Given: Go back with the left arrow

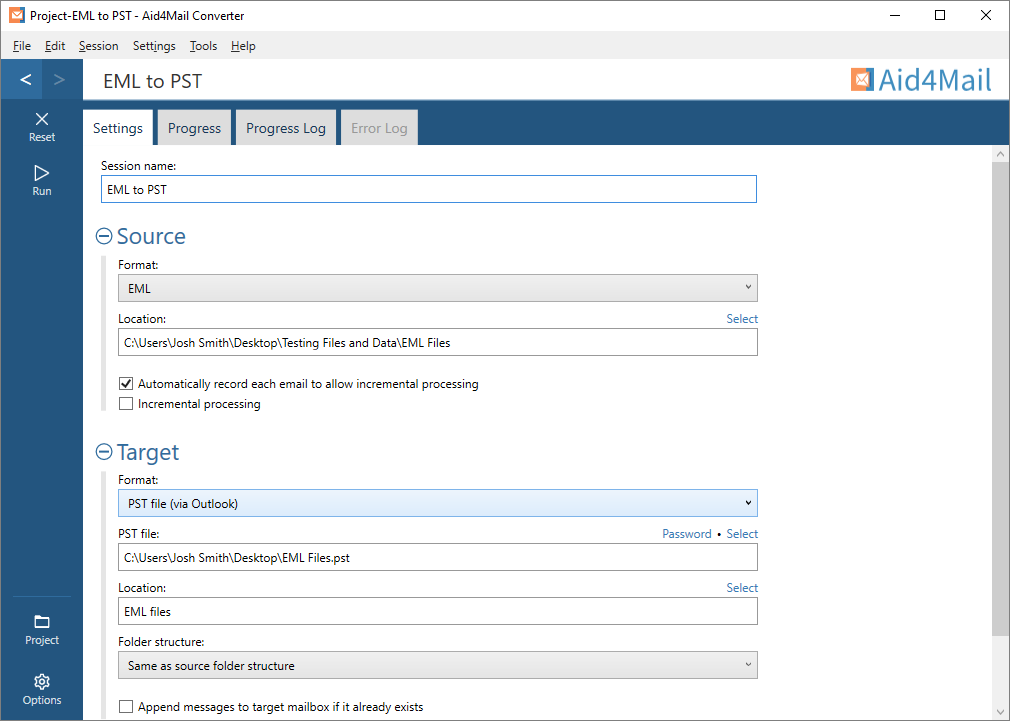Looking at the screenshot, I should coord(25,80).
